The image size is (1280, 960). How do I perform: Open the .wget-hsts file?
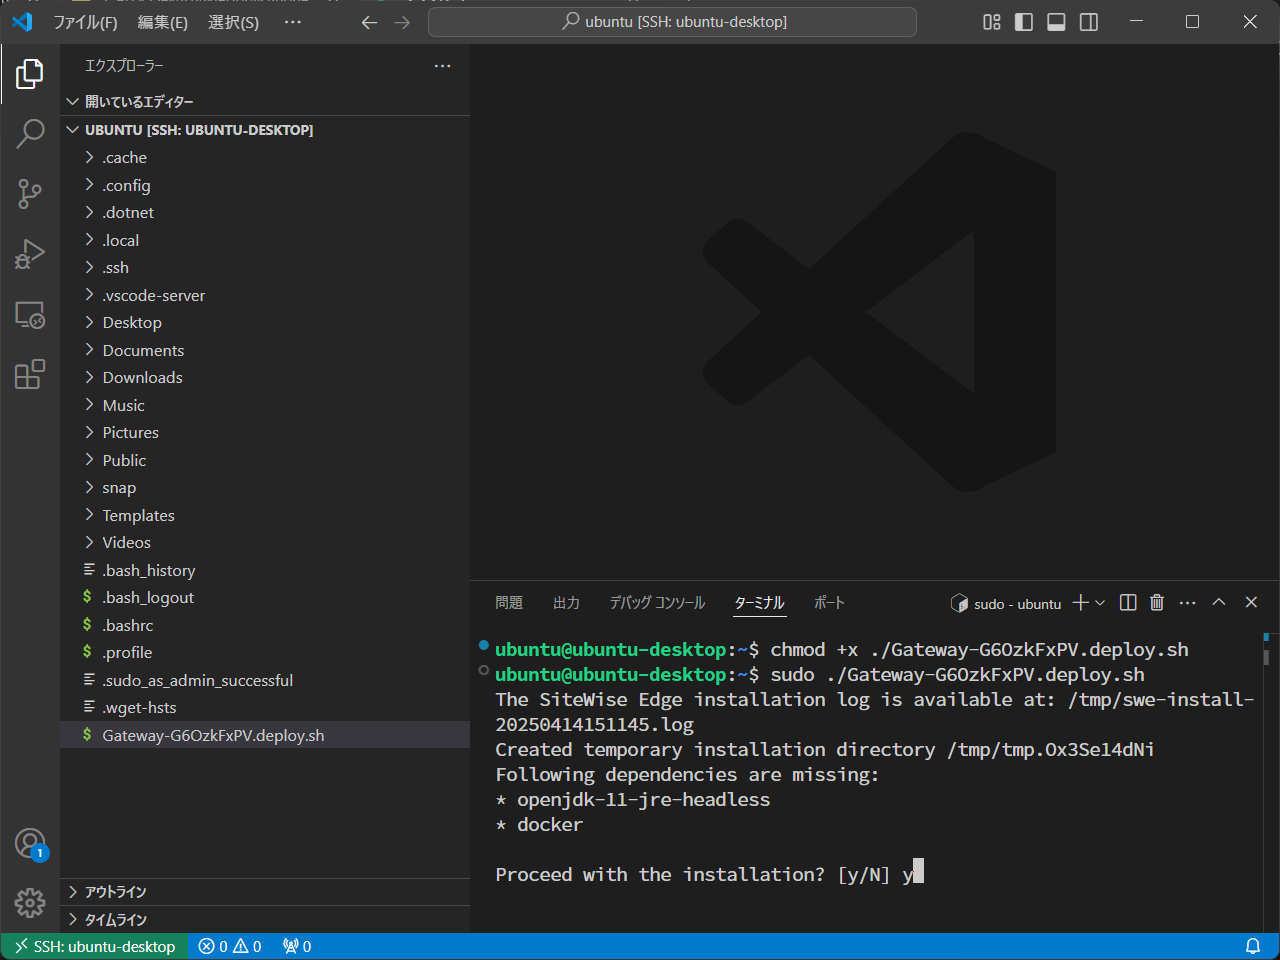[x=265, y=708]
